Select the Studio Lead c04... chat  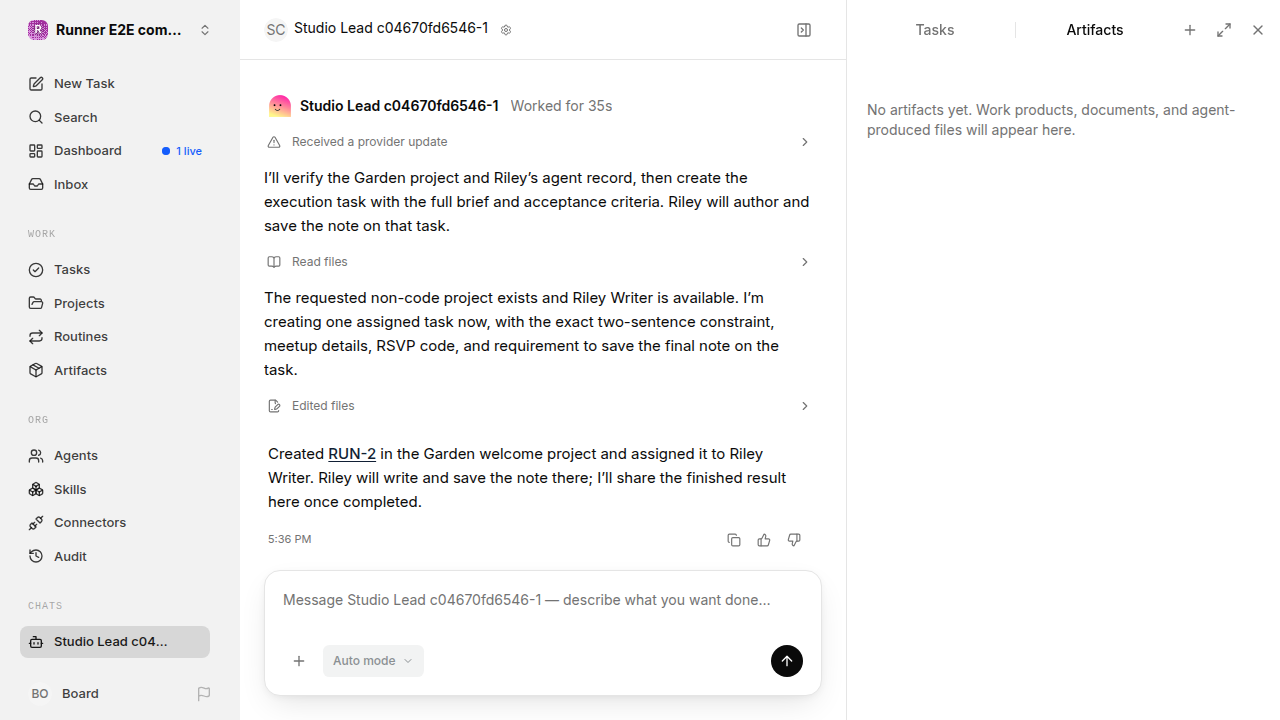coord(115,642)
